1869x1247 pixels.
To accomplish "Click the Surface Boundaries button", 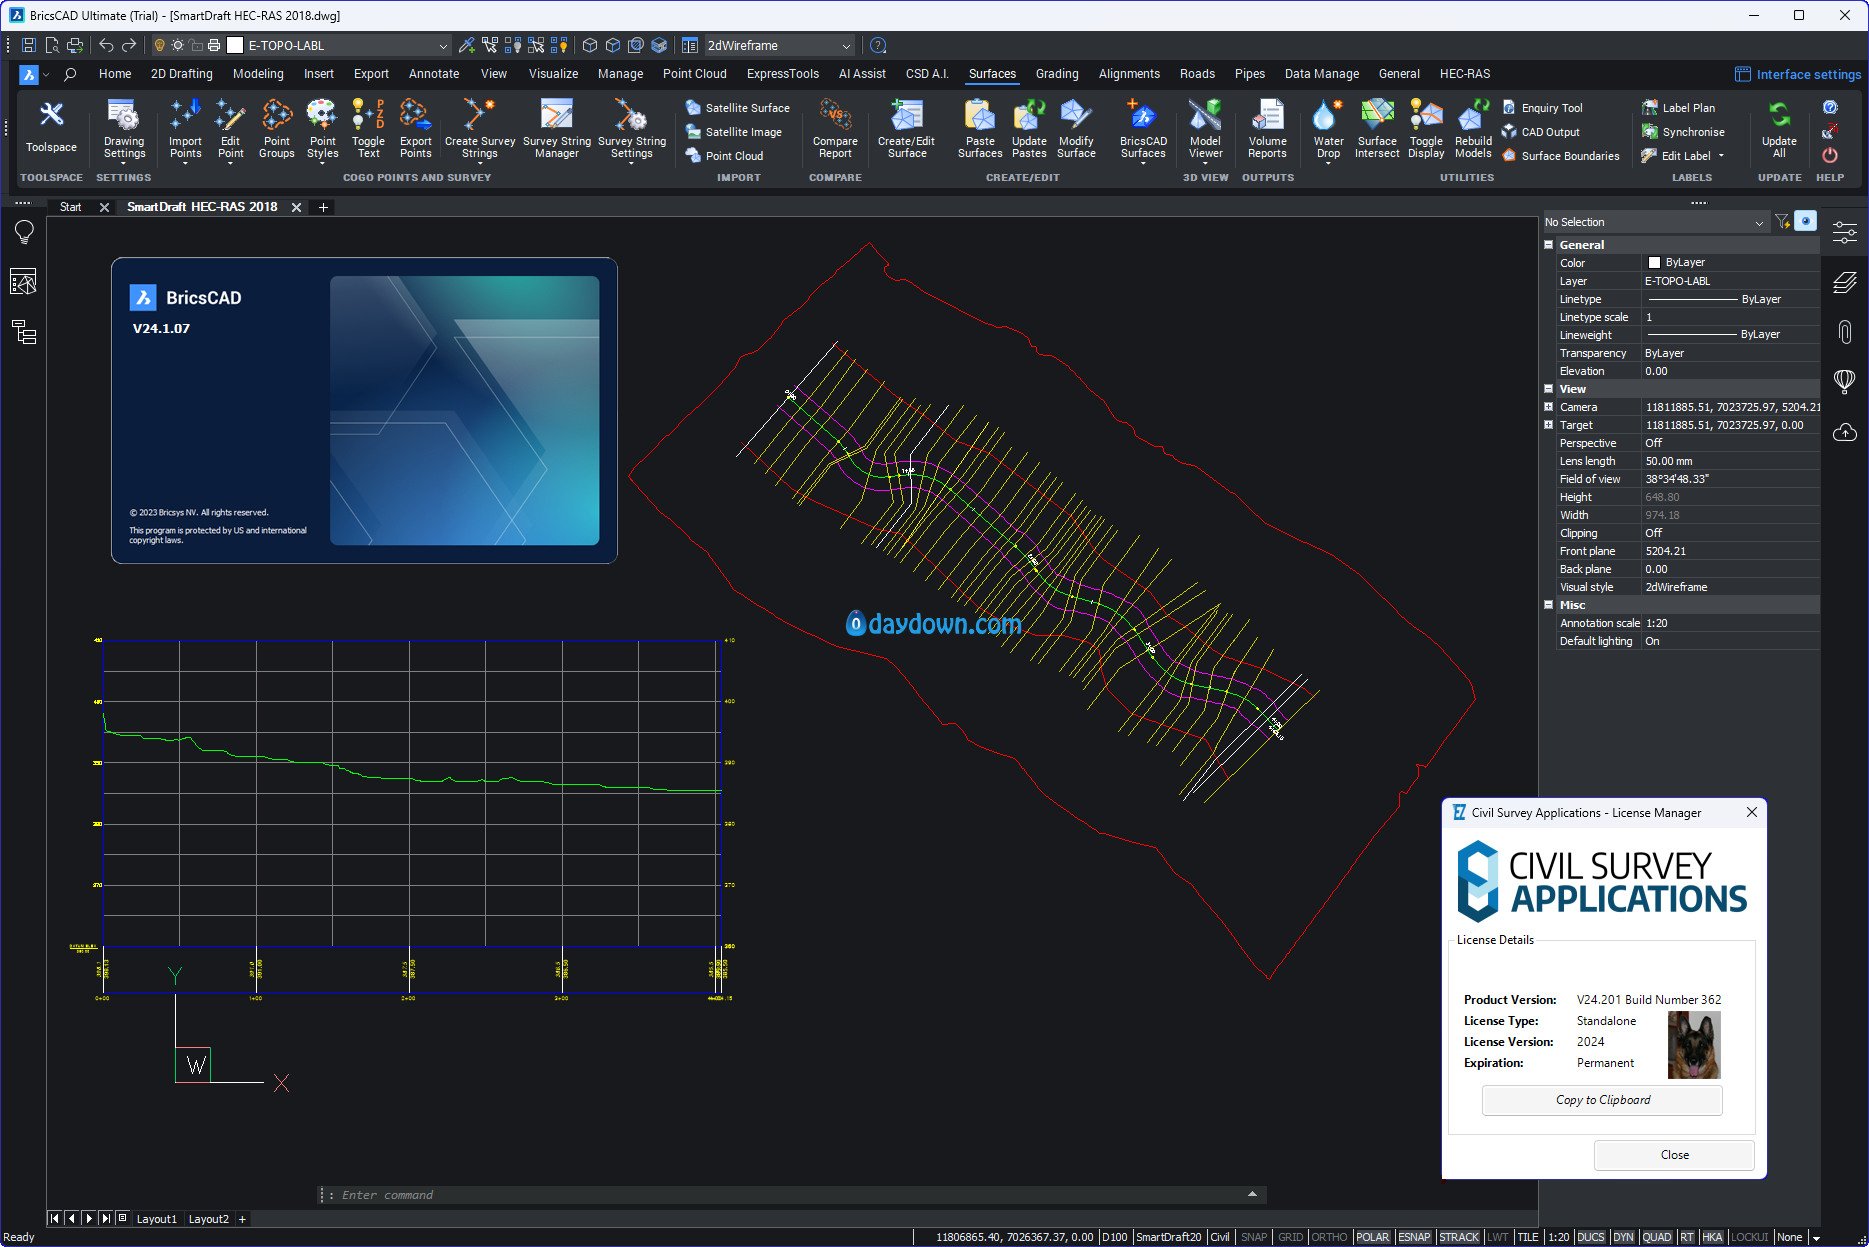I will tap(1560, 156).
